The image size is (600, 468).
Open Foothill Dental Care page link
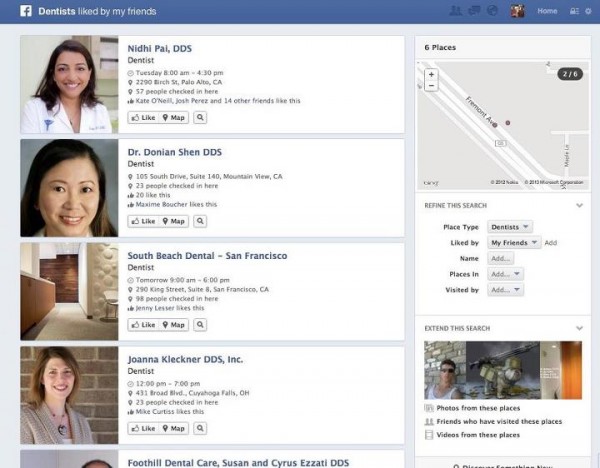pos(238,463)
